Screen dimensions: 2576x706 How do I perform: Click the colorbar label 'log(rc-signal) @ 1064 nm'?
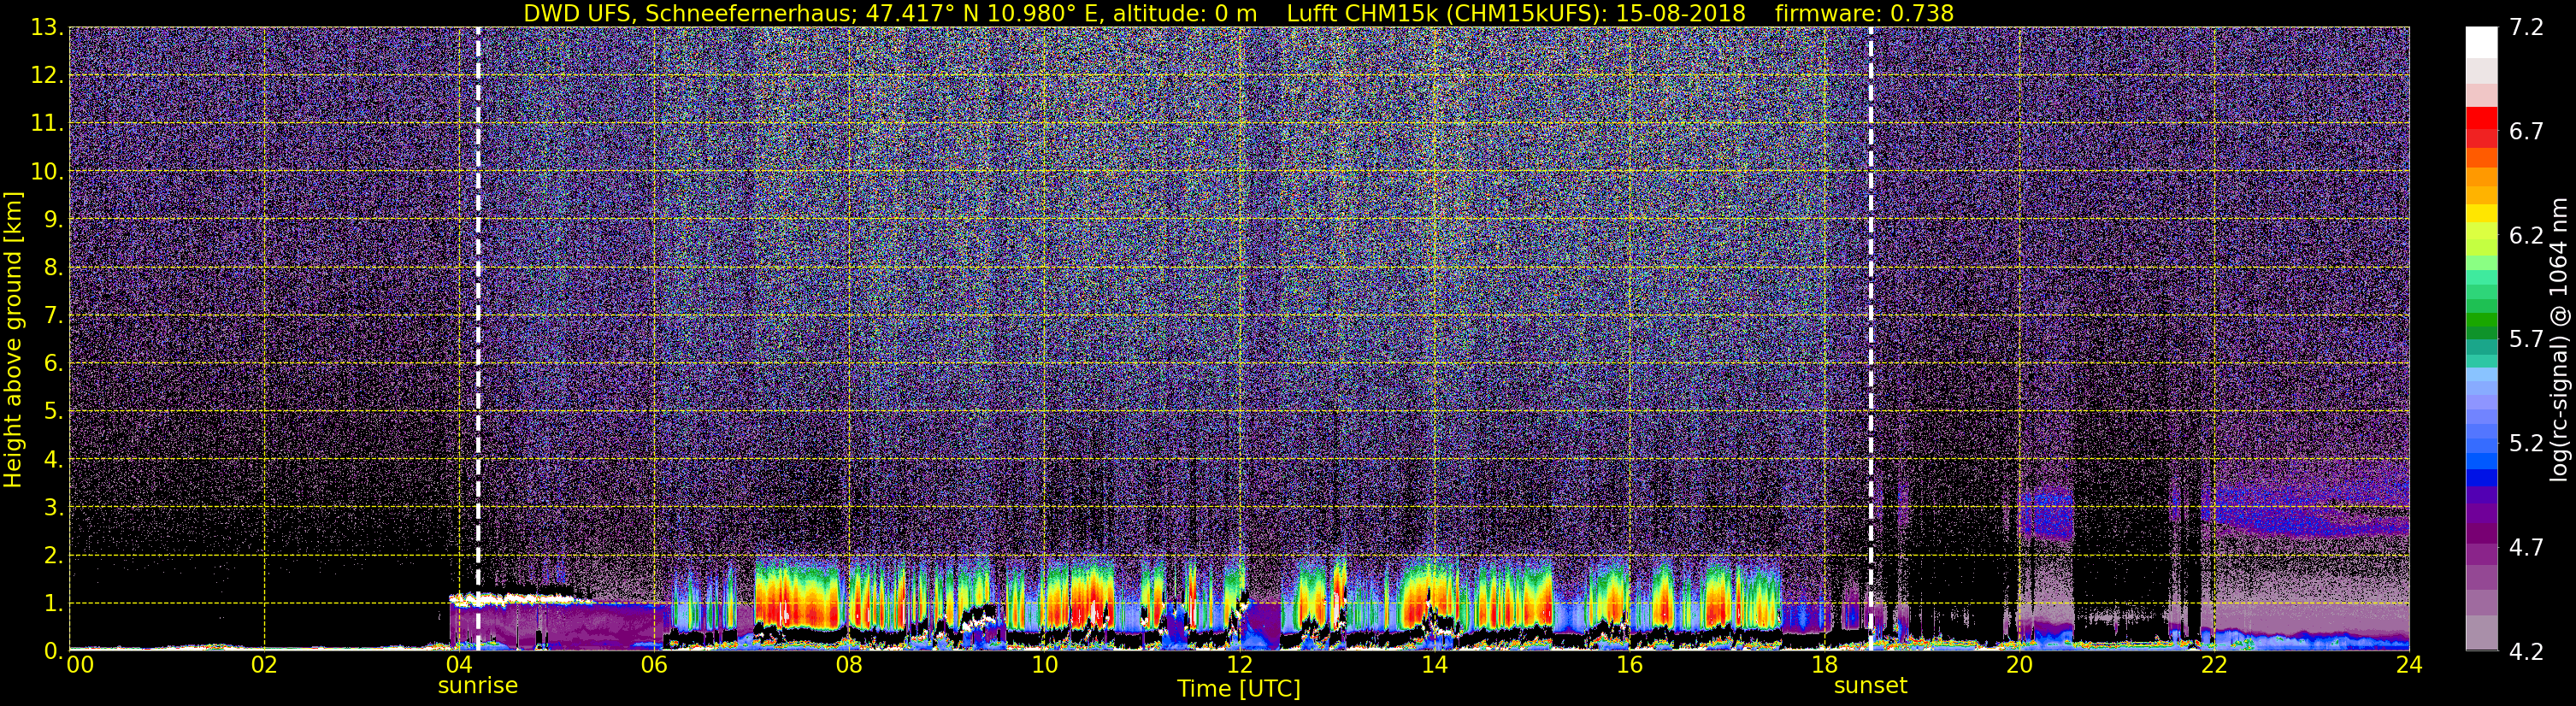2558,340
